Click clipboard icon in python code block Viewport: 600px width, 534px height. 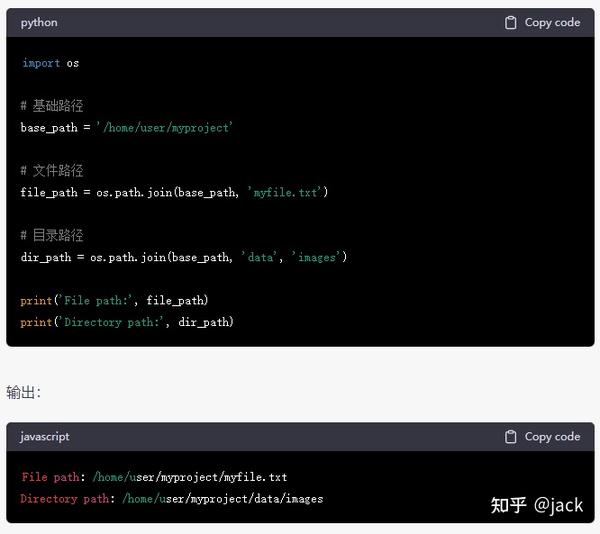tap(510, 23)
